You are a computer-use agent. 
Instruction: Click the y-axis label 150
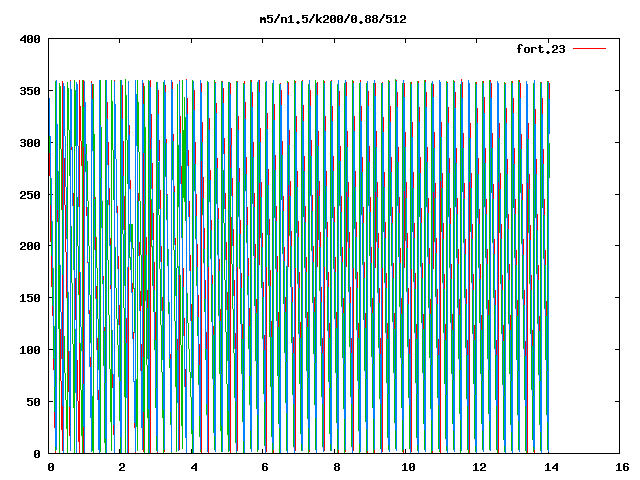click(30, 298)
